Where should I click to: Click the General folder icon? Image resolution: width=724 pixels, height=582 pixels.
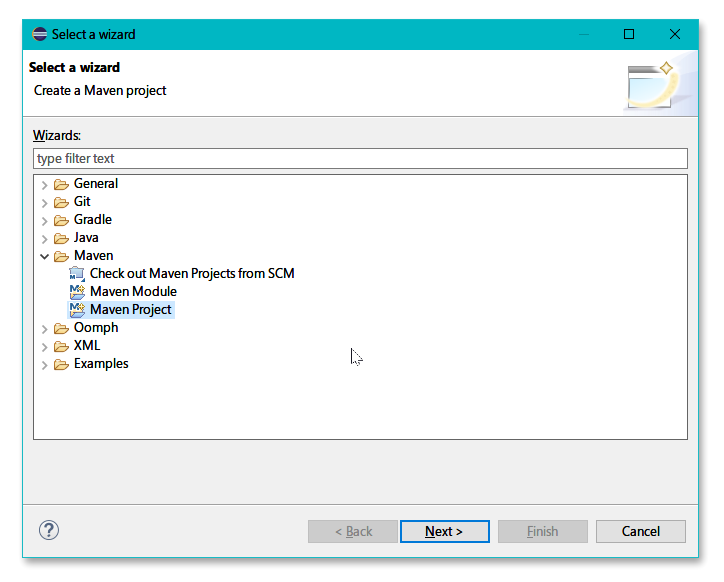[61, 184]
